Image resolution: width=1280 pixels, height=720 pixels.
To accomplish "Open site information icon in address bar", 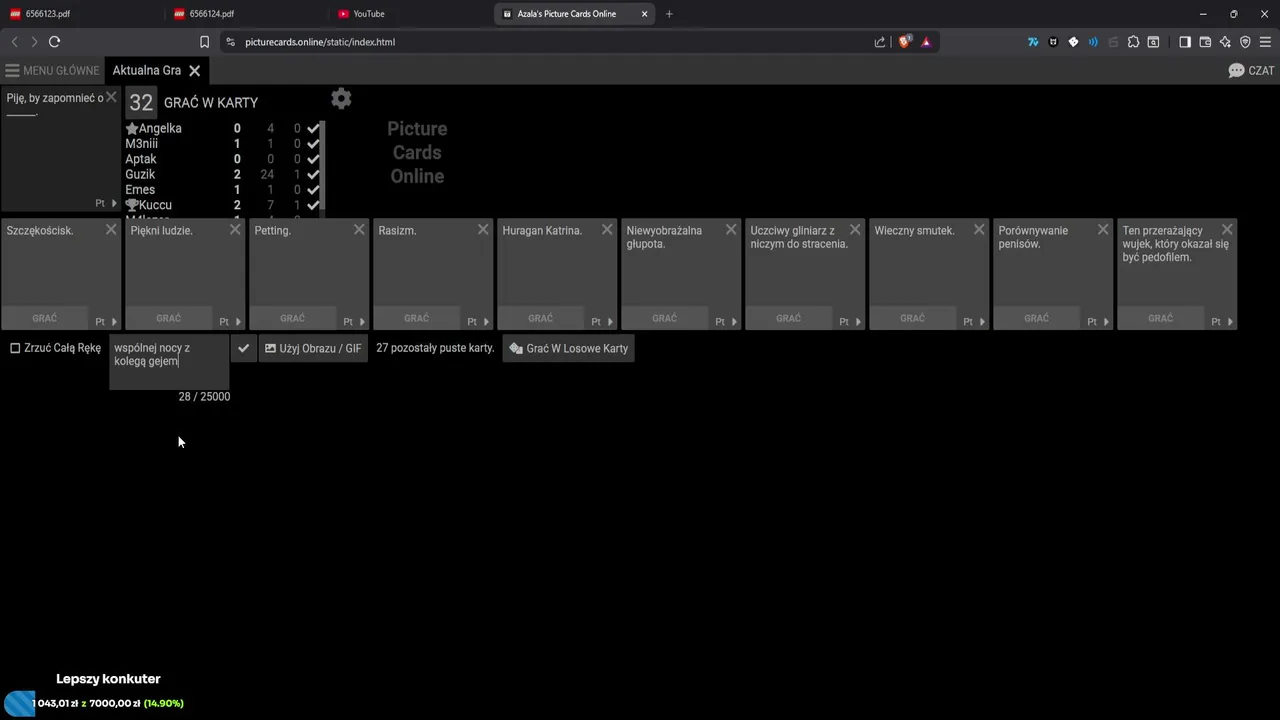I will (x=231, y=42).
